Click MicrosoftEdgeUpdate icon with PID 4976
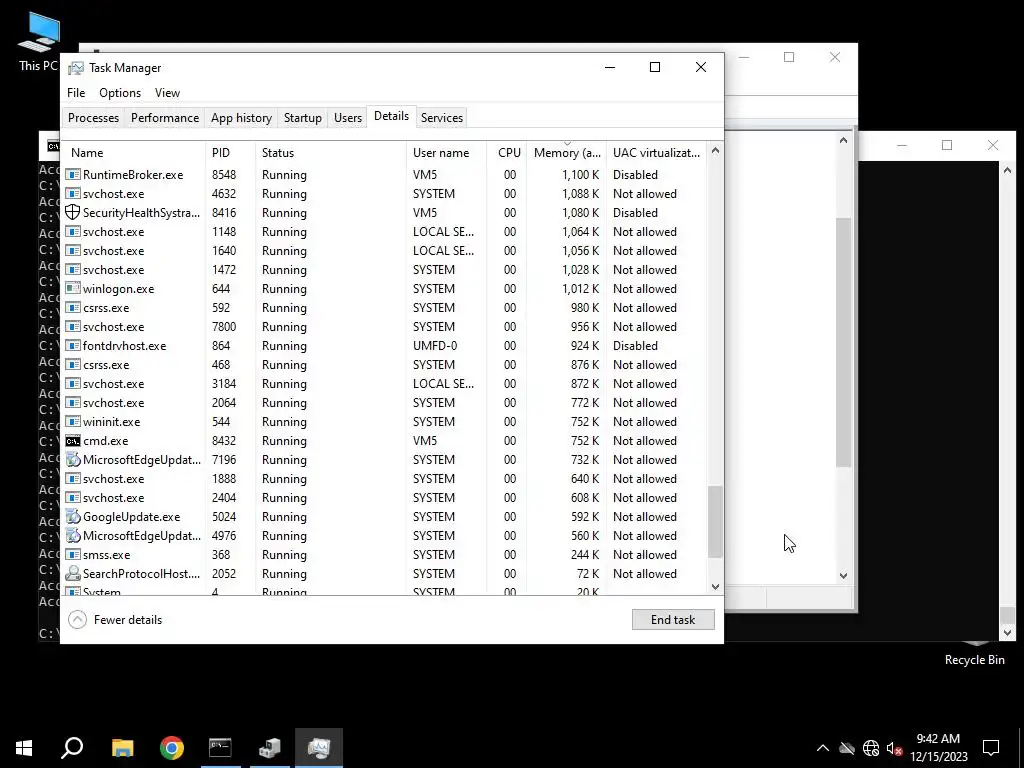 (x=72, y=536)
